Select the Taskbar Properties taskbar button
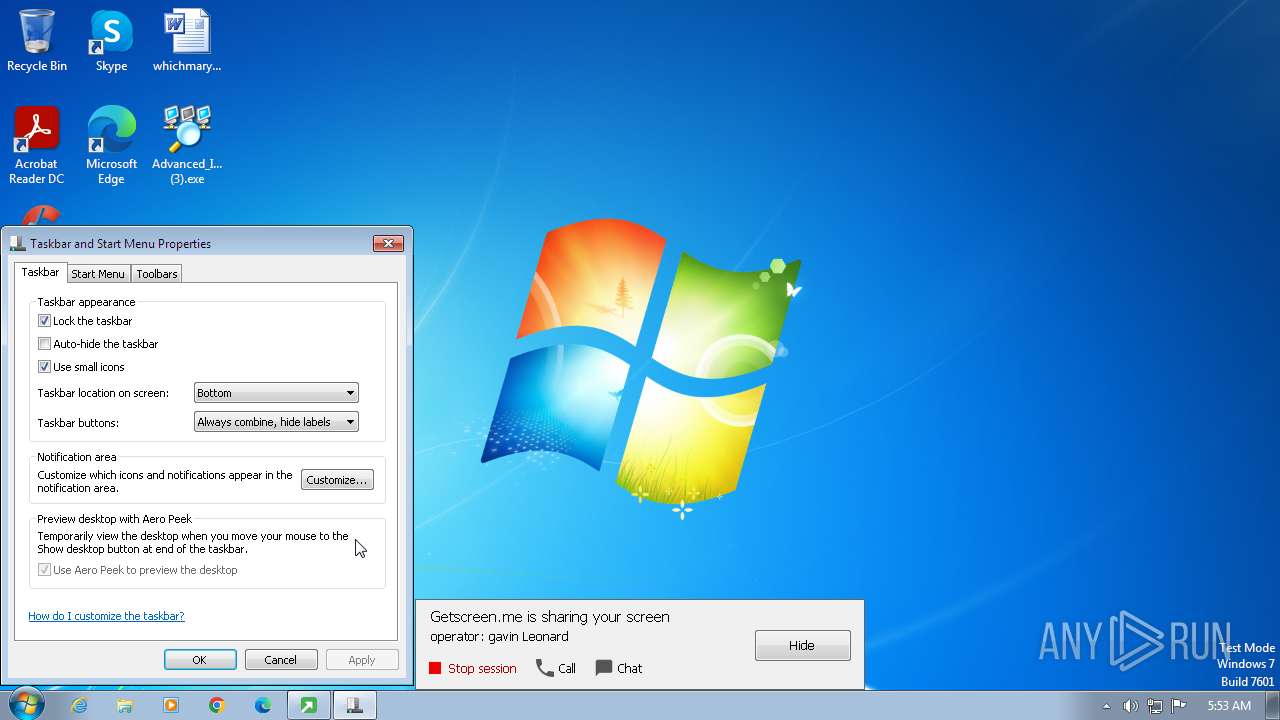Screen dimensions: 1280x720 (354, 705)
